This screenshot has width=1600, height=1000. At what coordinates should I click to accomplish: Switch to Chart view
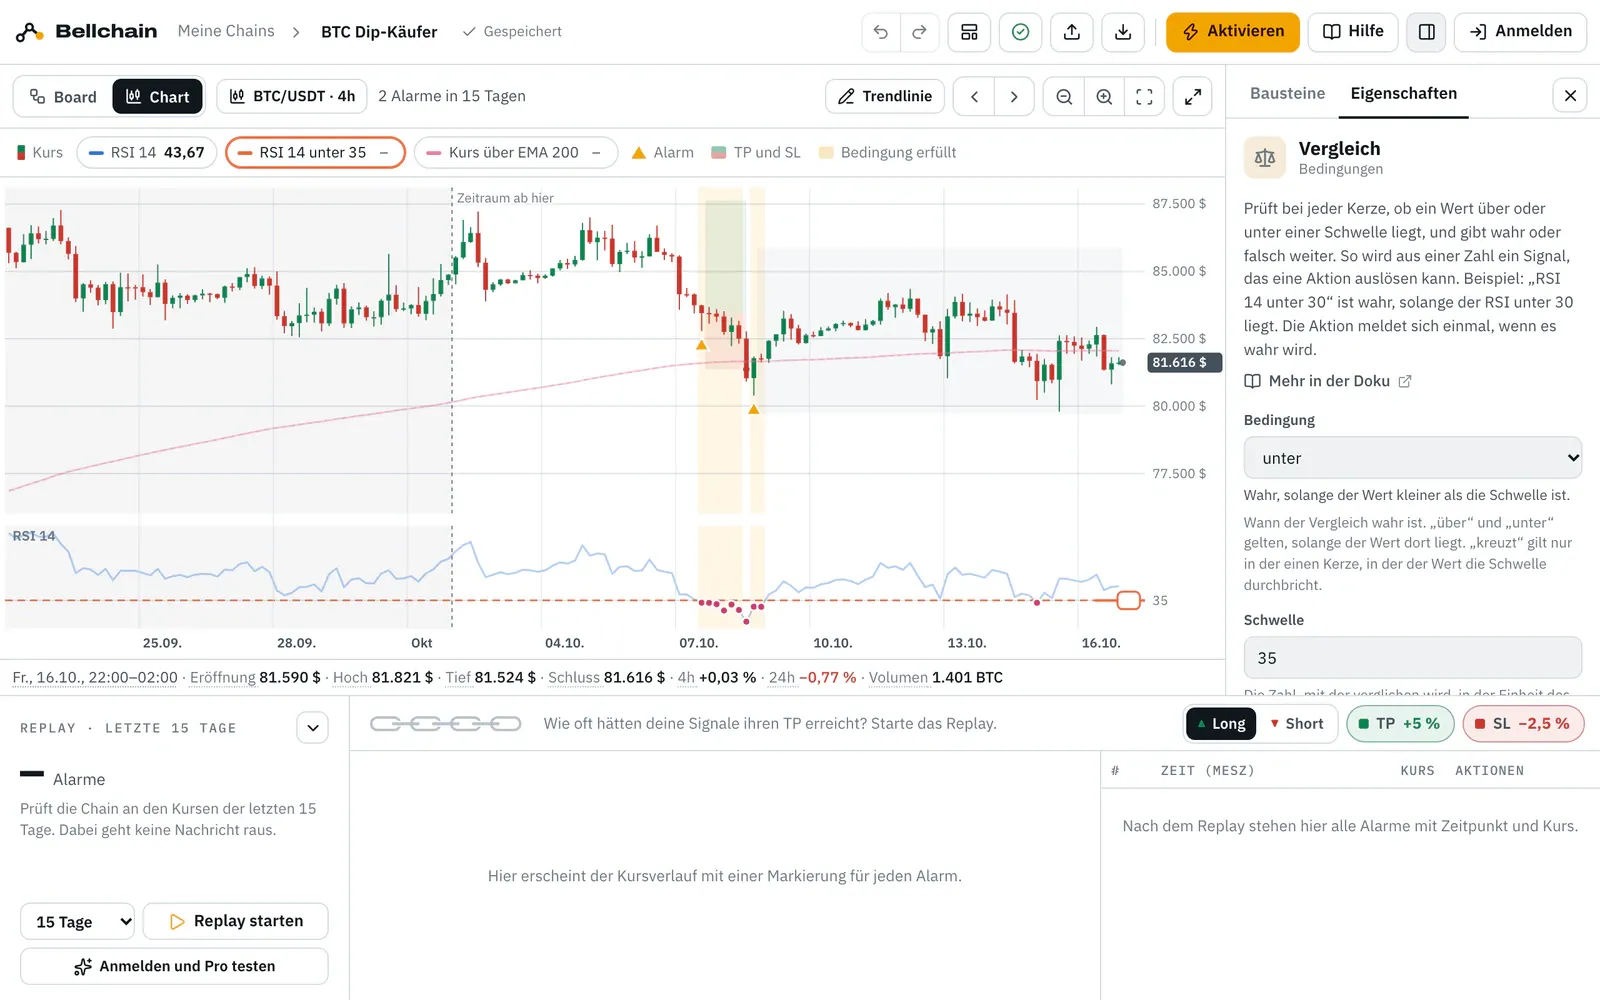pyautogui.click(x=157, y=97)
